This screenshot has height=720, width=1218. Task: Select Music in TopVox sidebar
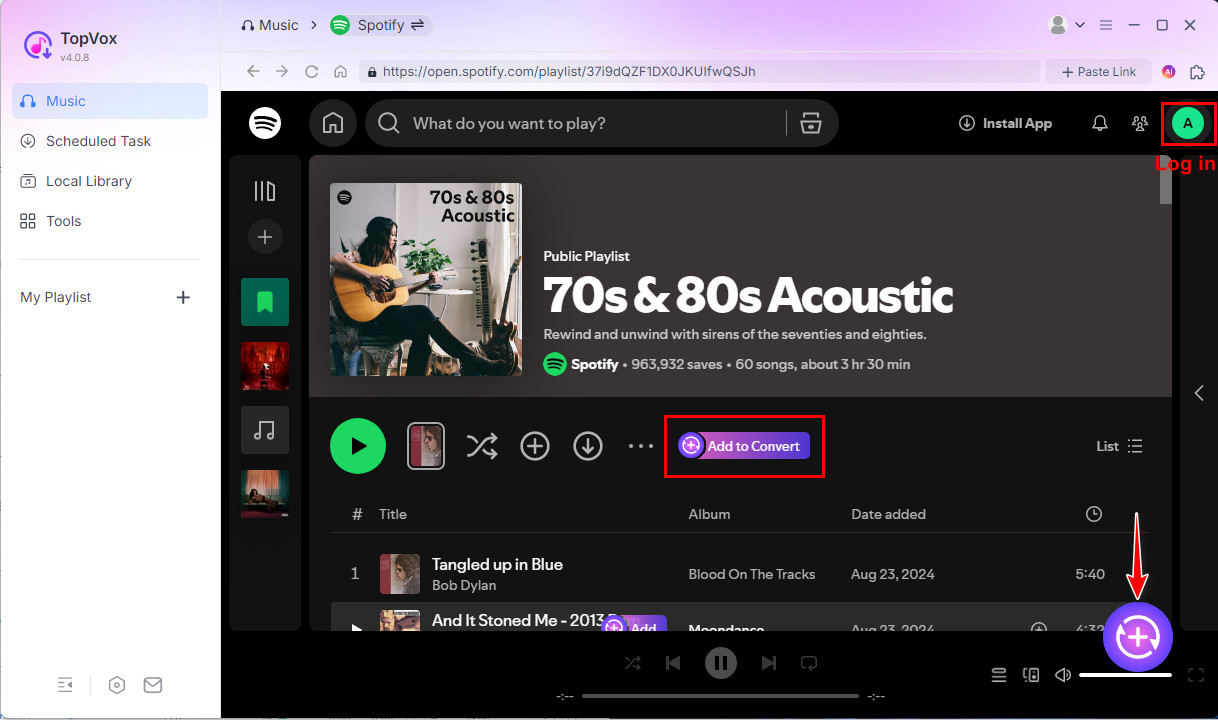[110, 101]
